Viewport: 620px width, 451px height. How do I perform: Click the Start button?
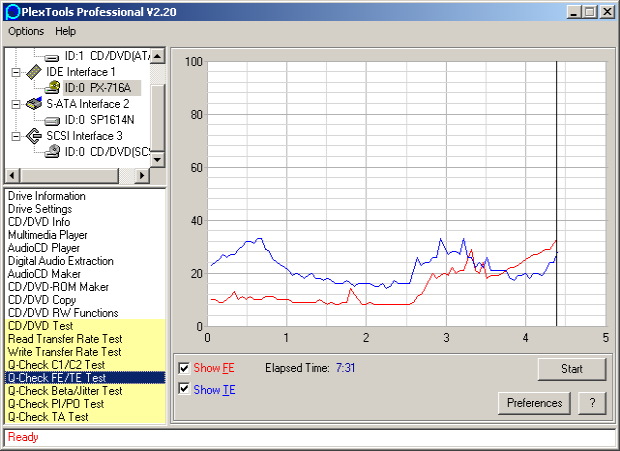[x=572, y=369]
